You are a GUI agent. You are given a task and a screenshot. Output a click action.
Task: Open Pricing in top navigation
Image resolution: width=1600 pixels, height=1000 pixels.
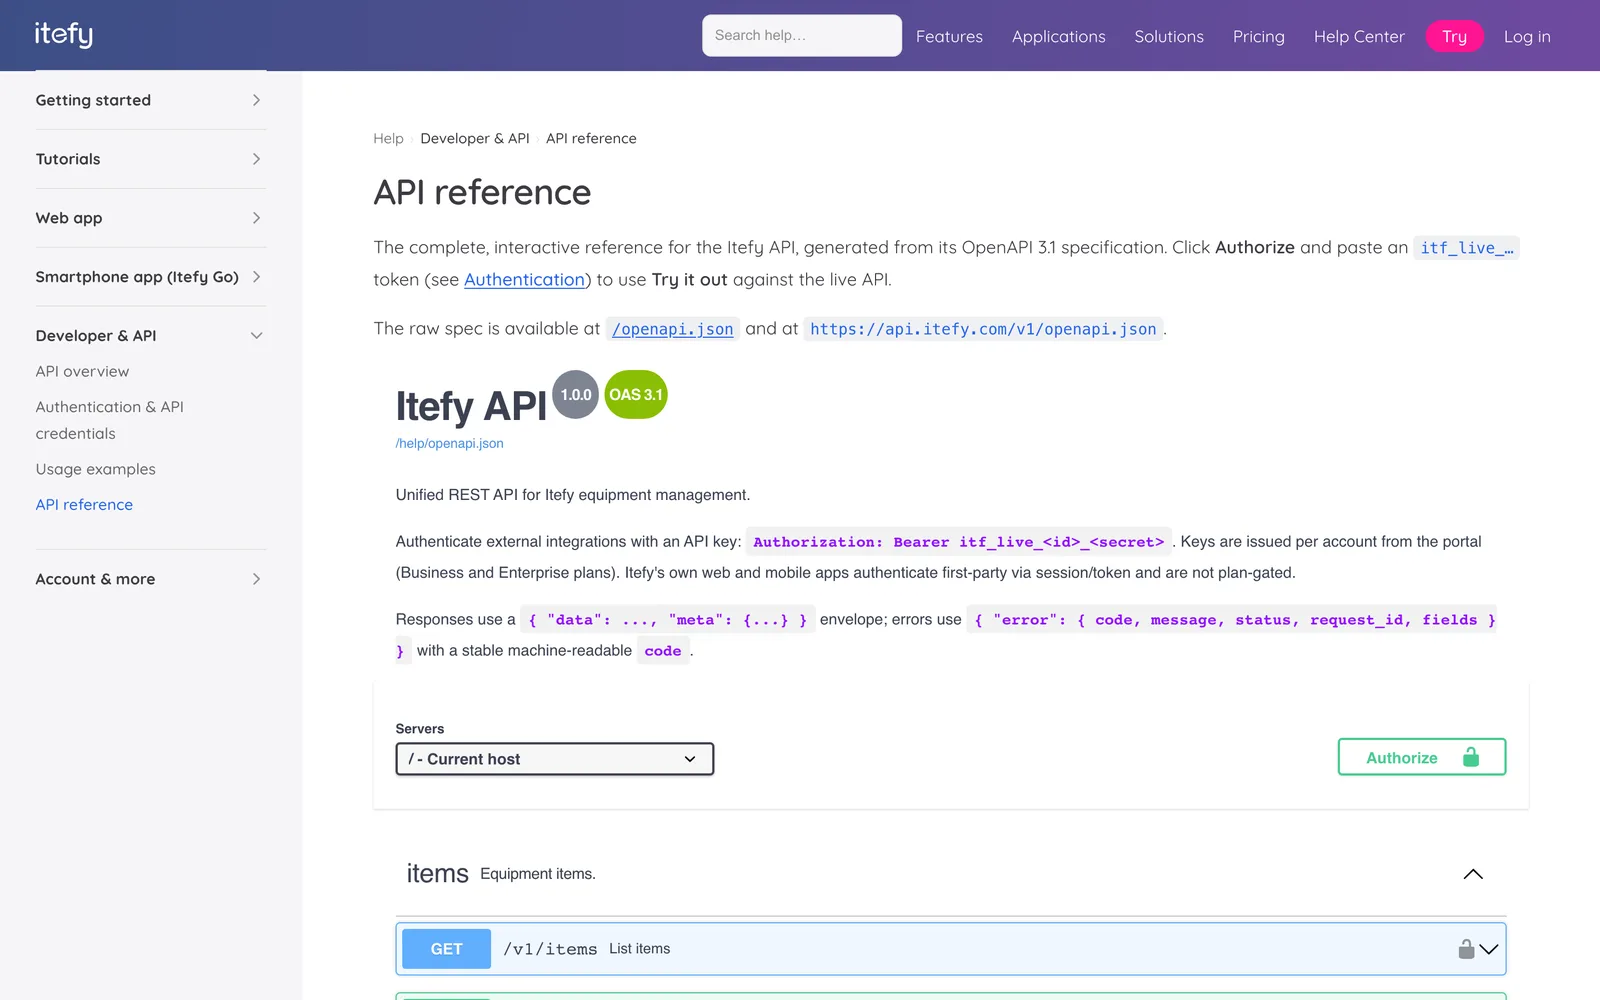coord(1259,36)
